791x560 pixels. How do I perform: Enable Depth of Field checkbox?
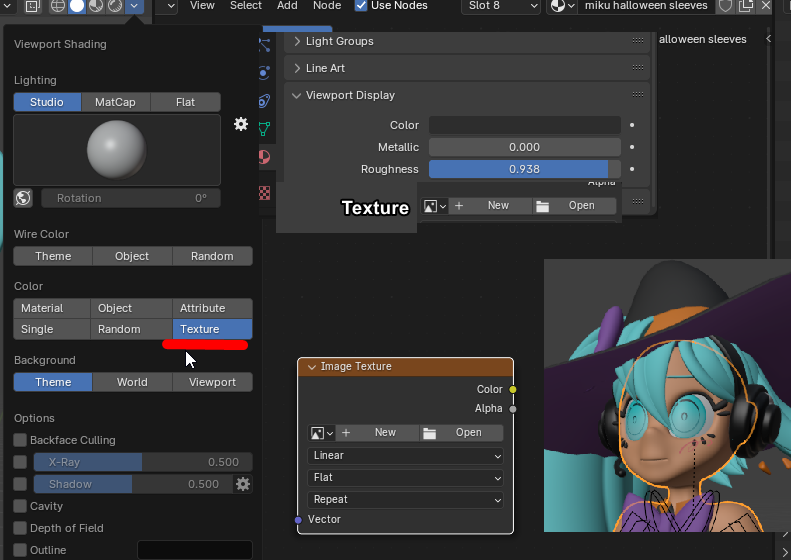click(20, 528)
